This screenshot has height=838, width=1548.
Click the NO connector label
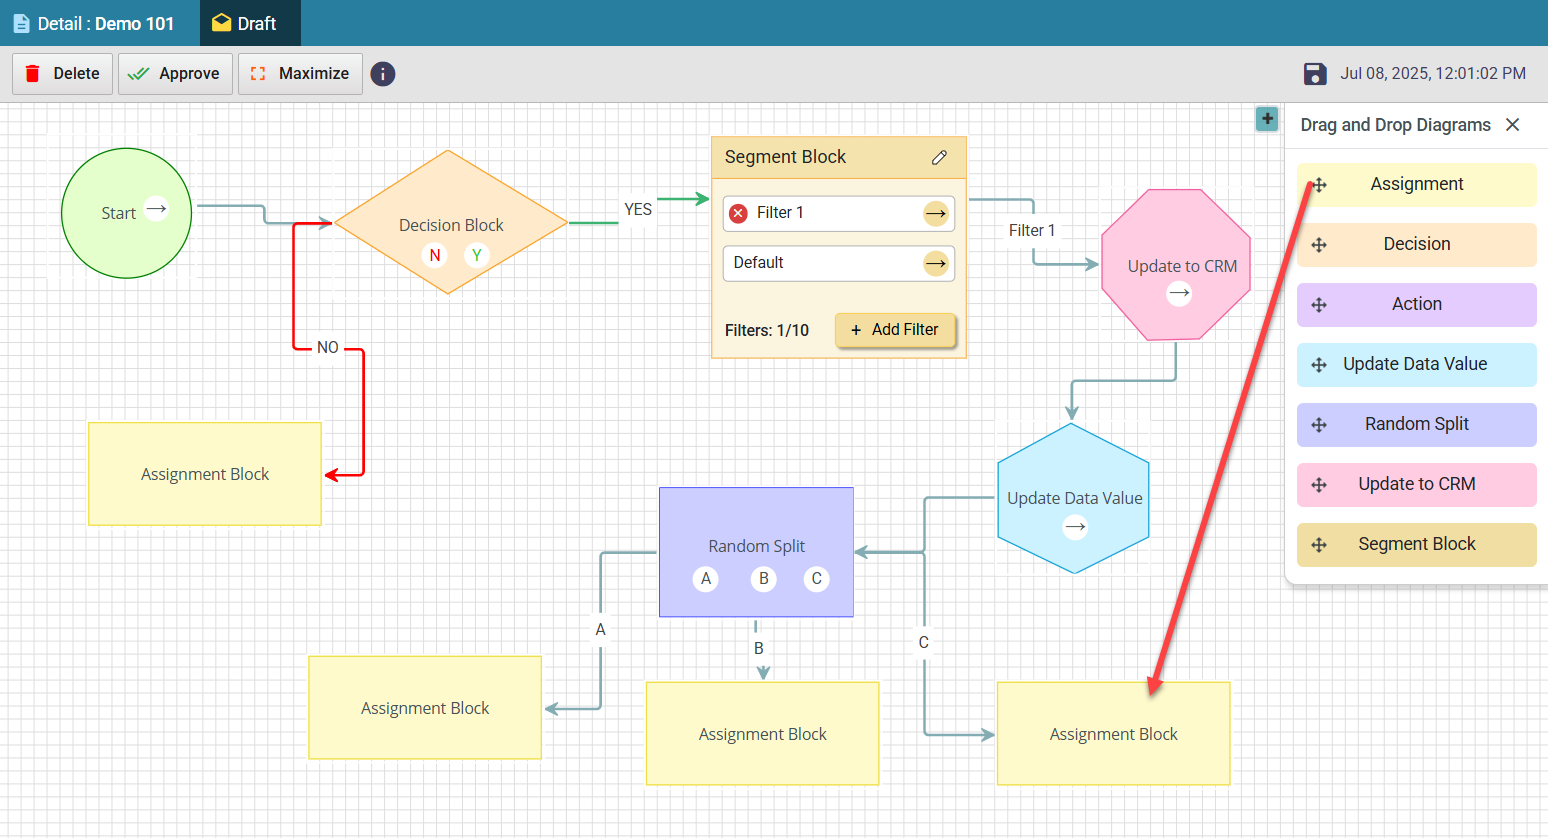pos(328,347)
